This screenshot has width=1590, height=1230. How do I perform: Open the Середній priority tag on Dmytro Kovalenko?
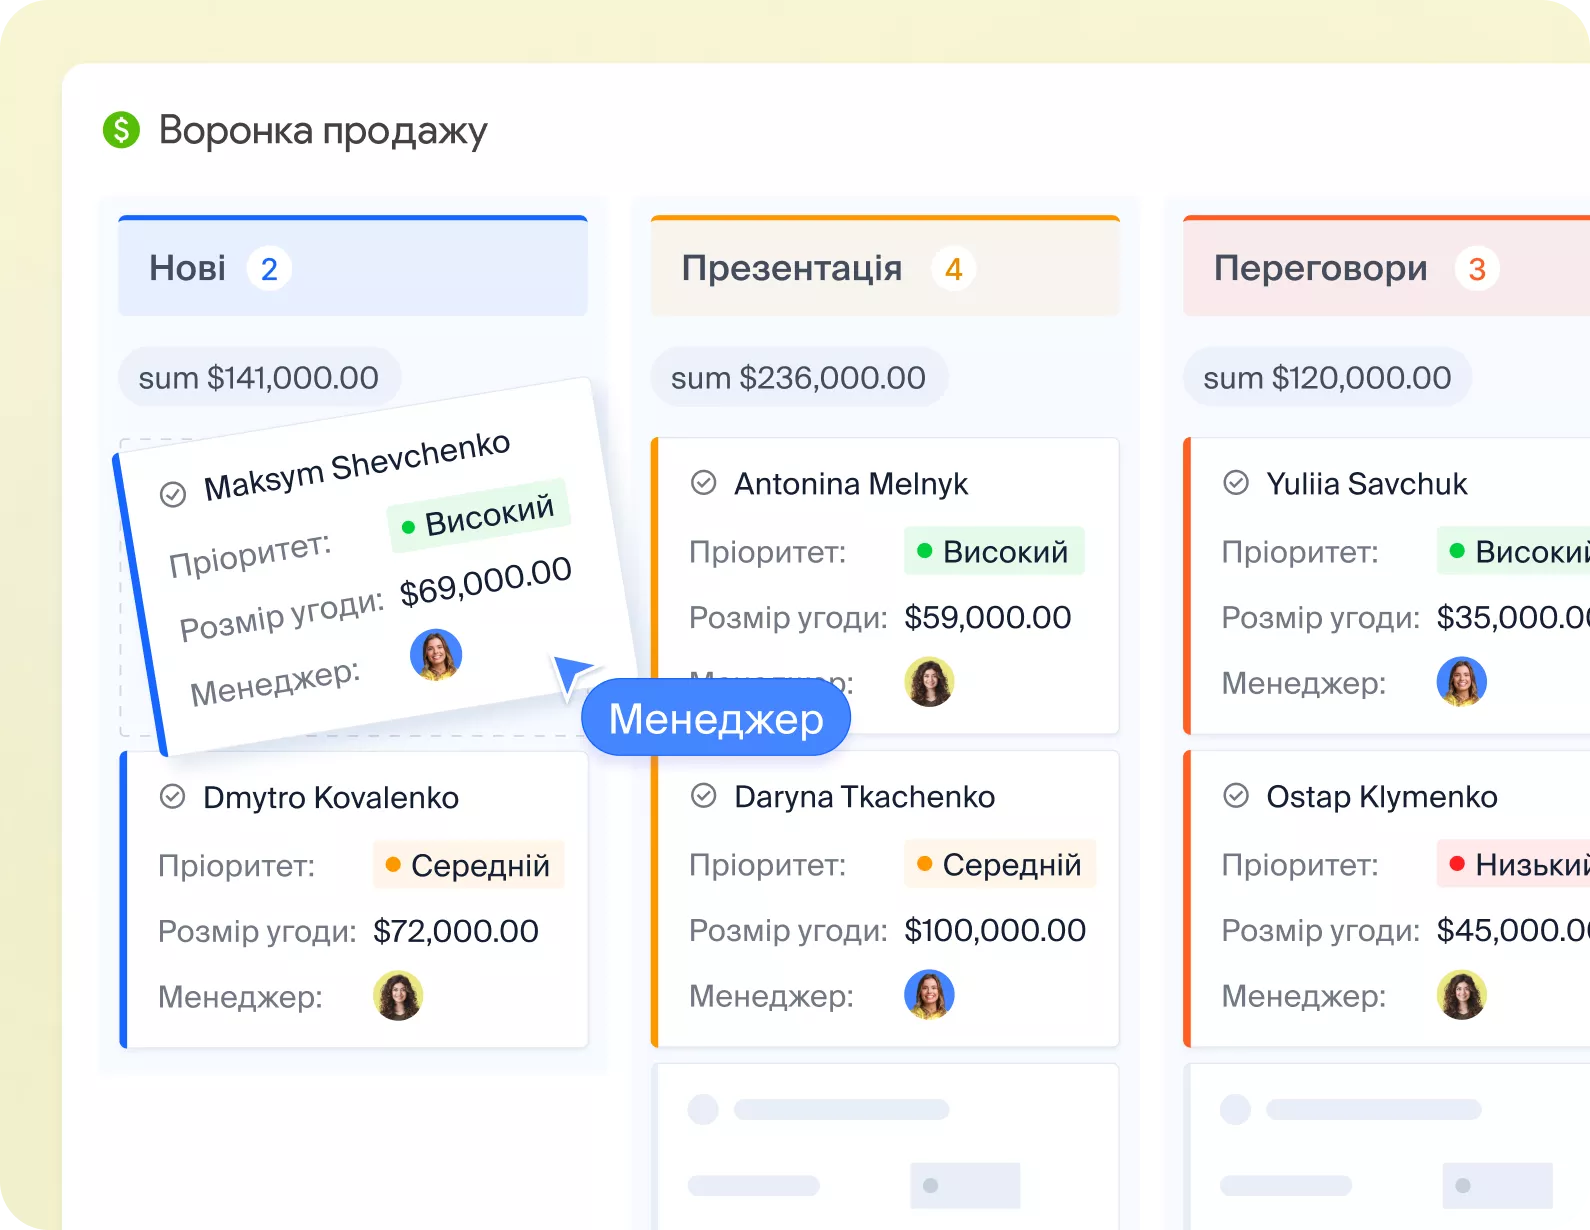468,865
